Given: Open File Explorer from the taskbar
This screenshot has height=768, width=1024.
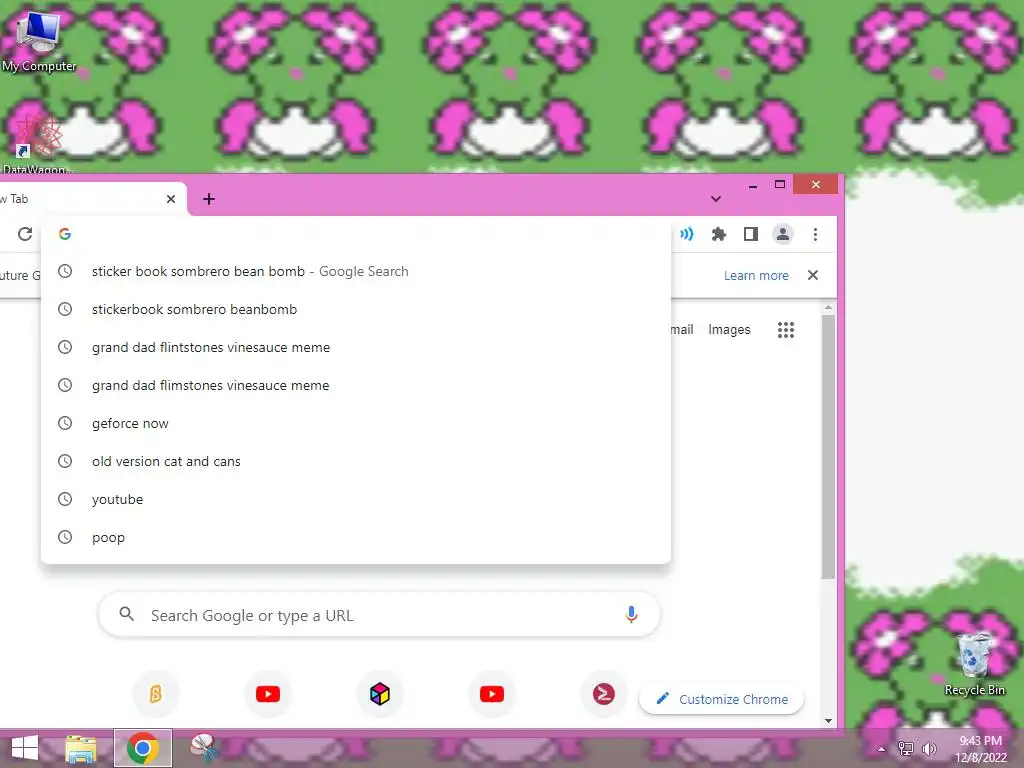Looking at the screenshot, I should [81, 748].
